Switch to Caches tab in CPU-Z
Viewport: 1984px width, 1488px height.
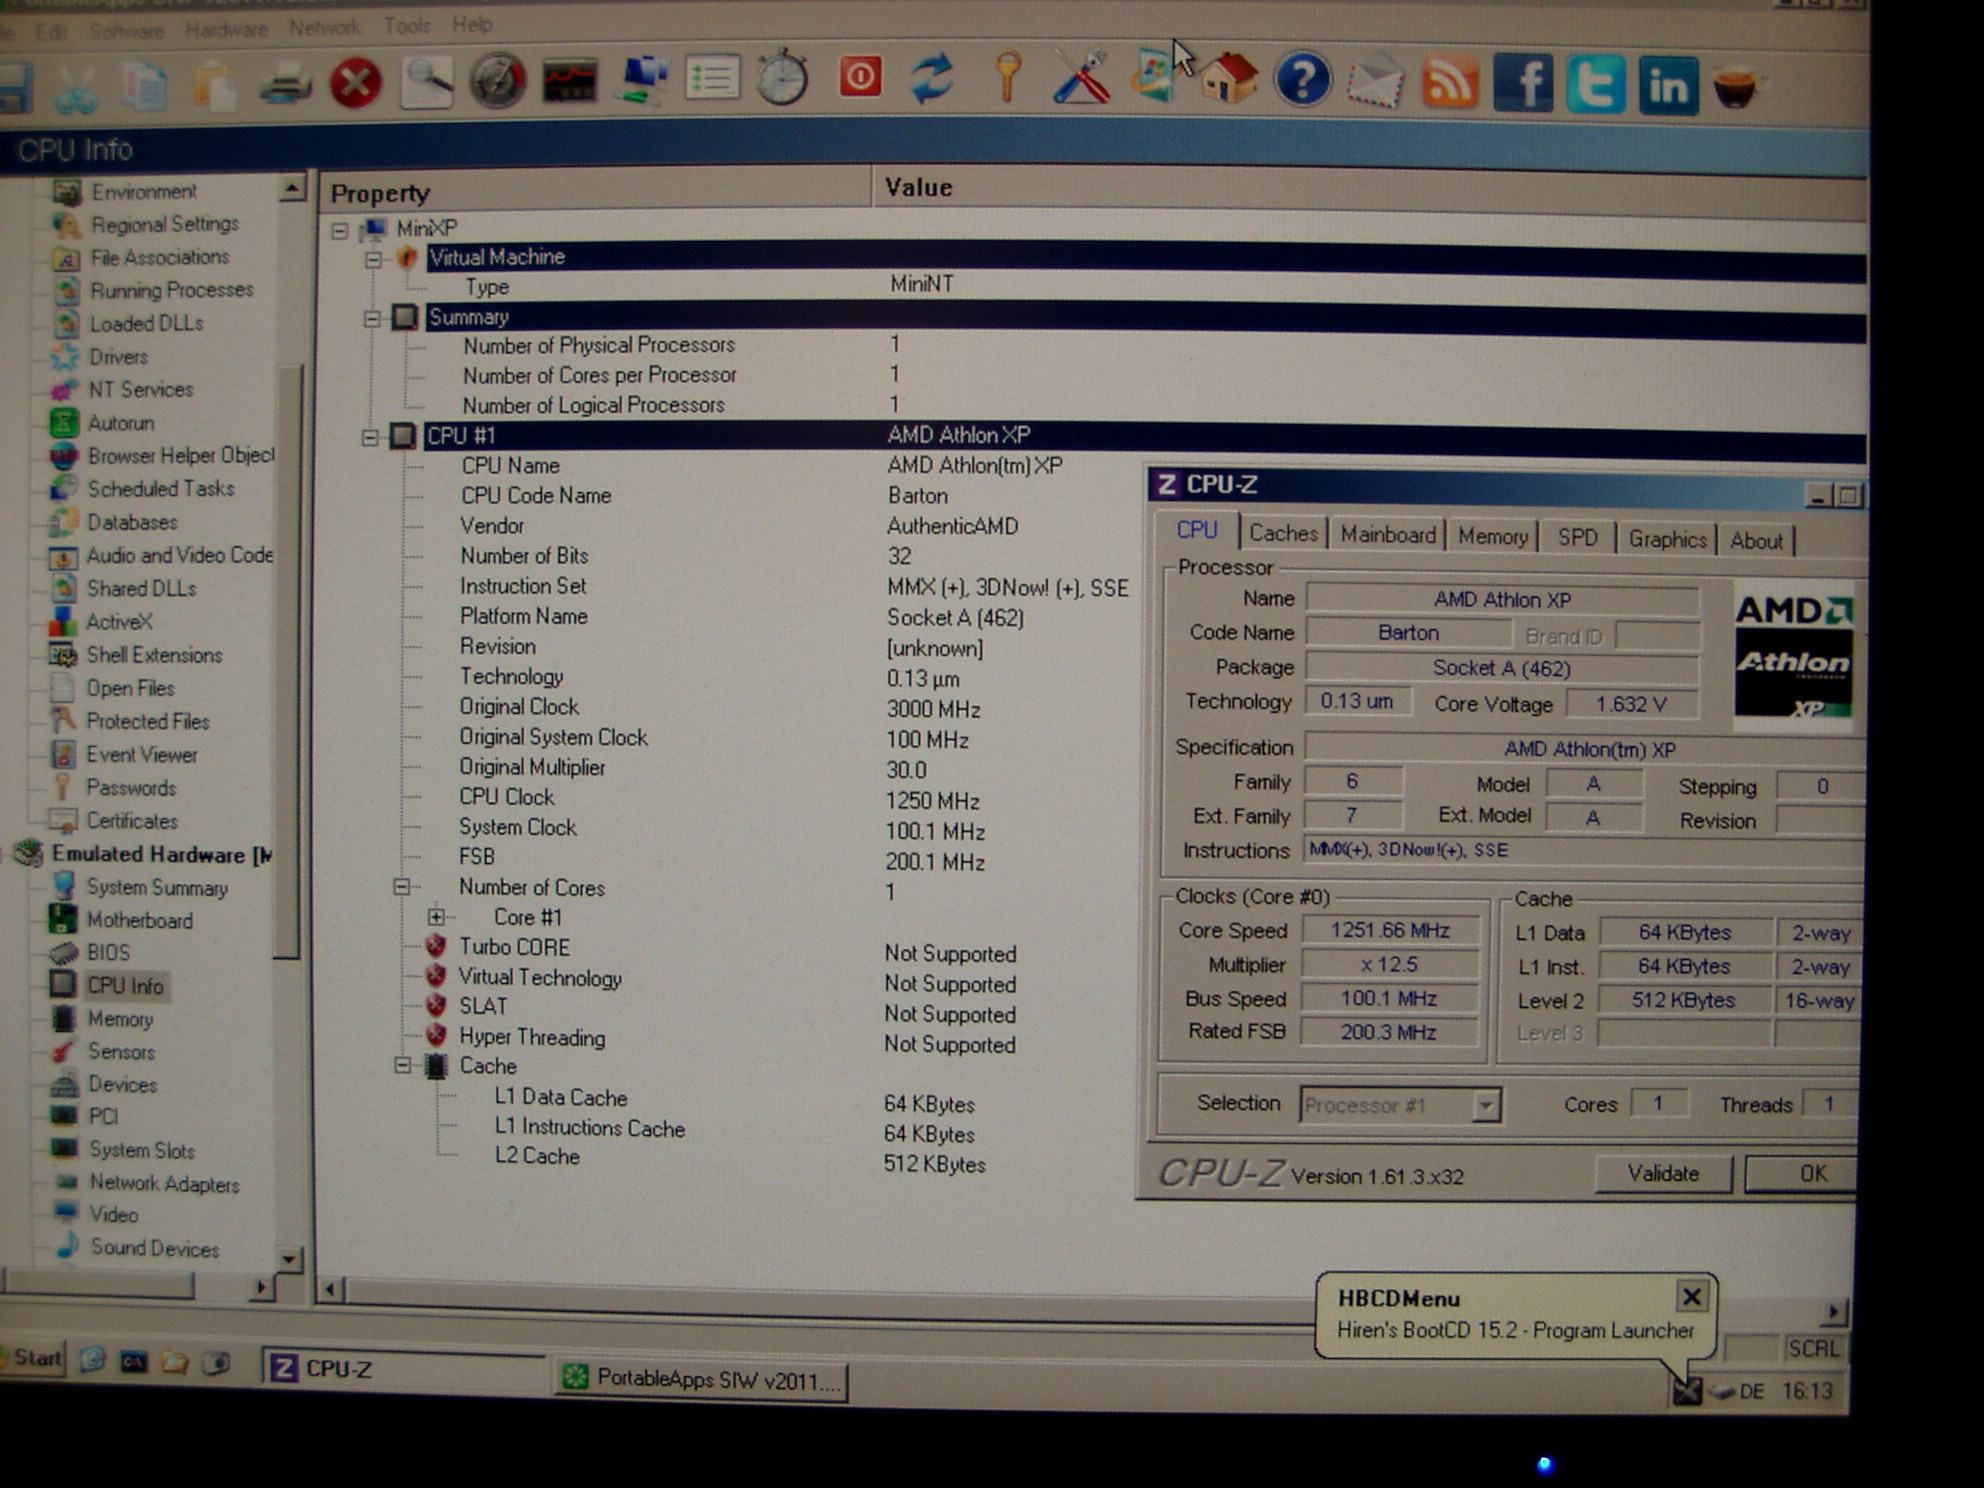pyautogui.click(x=1283, y=534)
